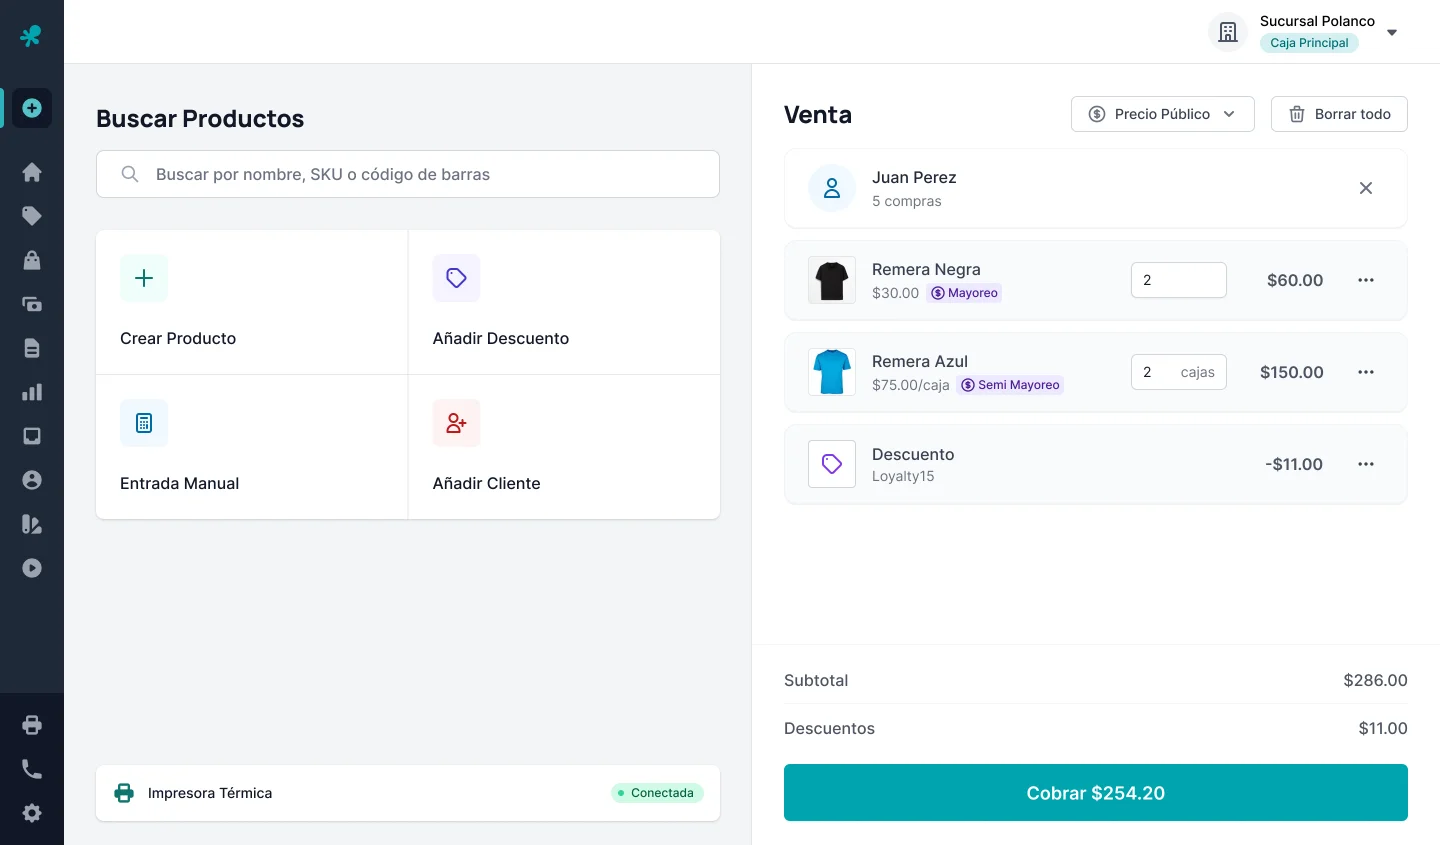Click the Caja Principal badge
Viewport: 1440px width, 845px height.
(x=1309, y=43)
